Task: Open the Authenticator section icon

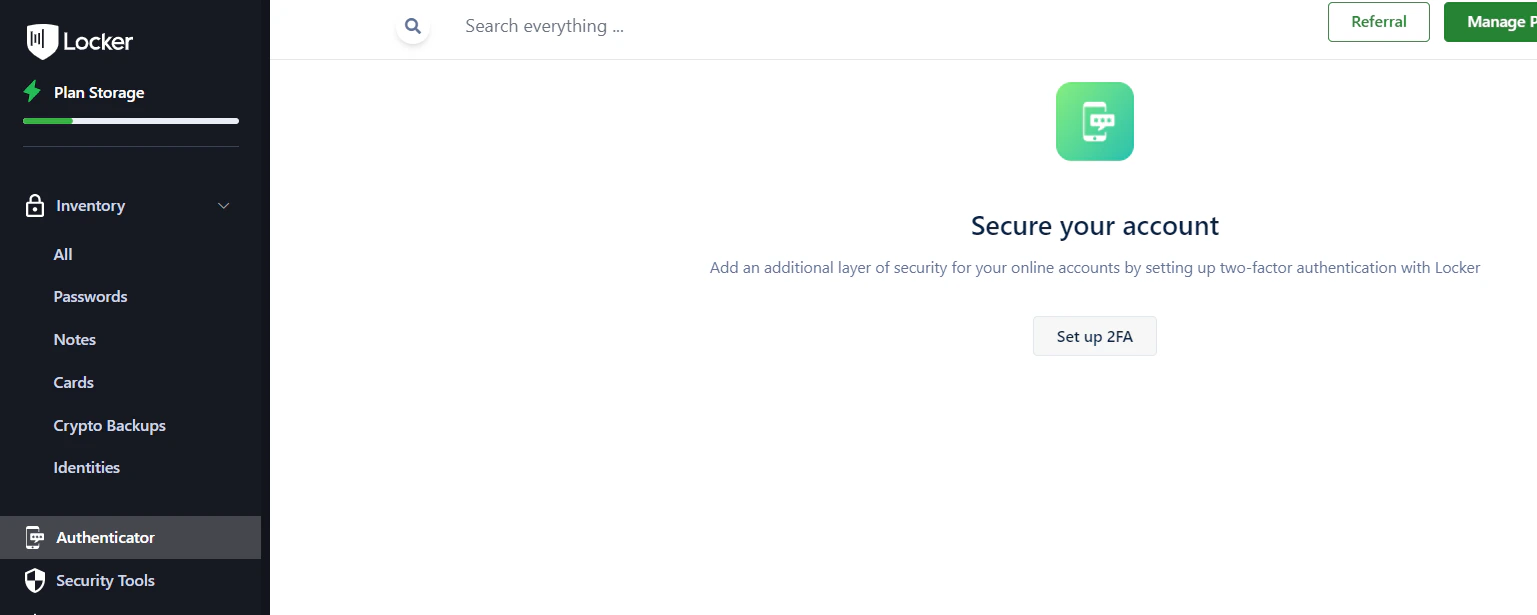Action: tap(35, 537)
